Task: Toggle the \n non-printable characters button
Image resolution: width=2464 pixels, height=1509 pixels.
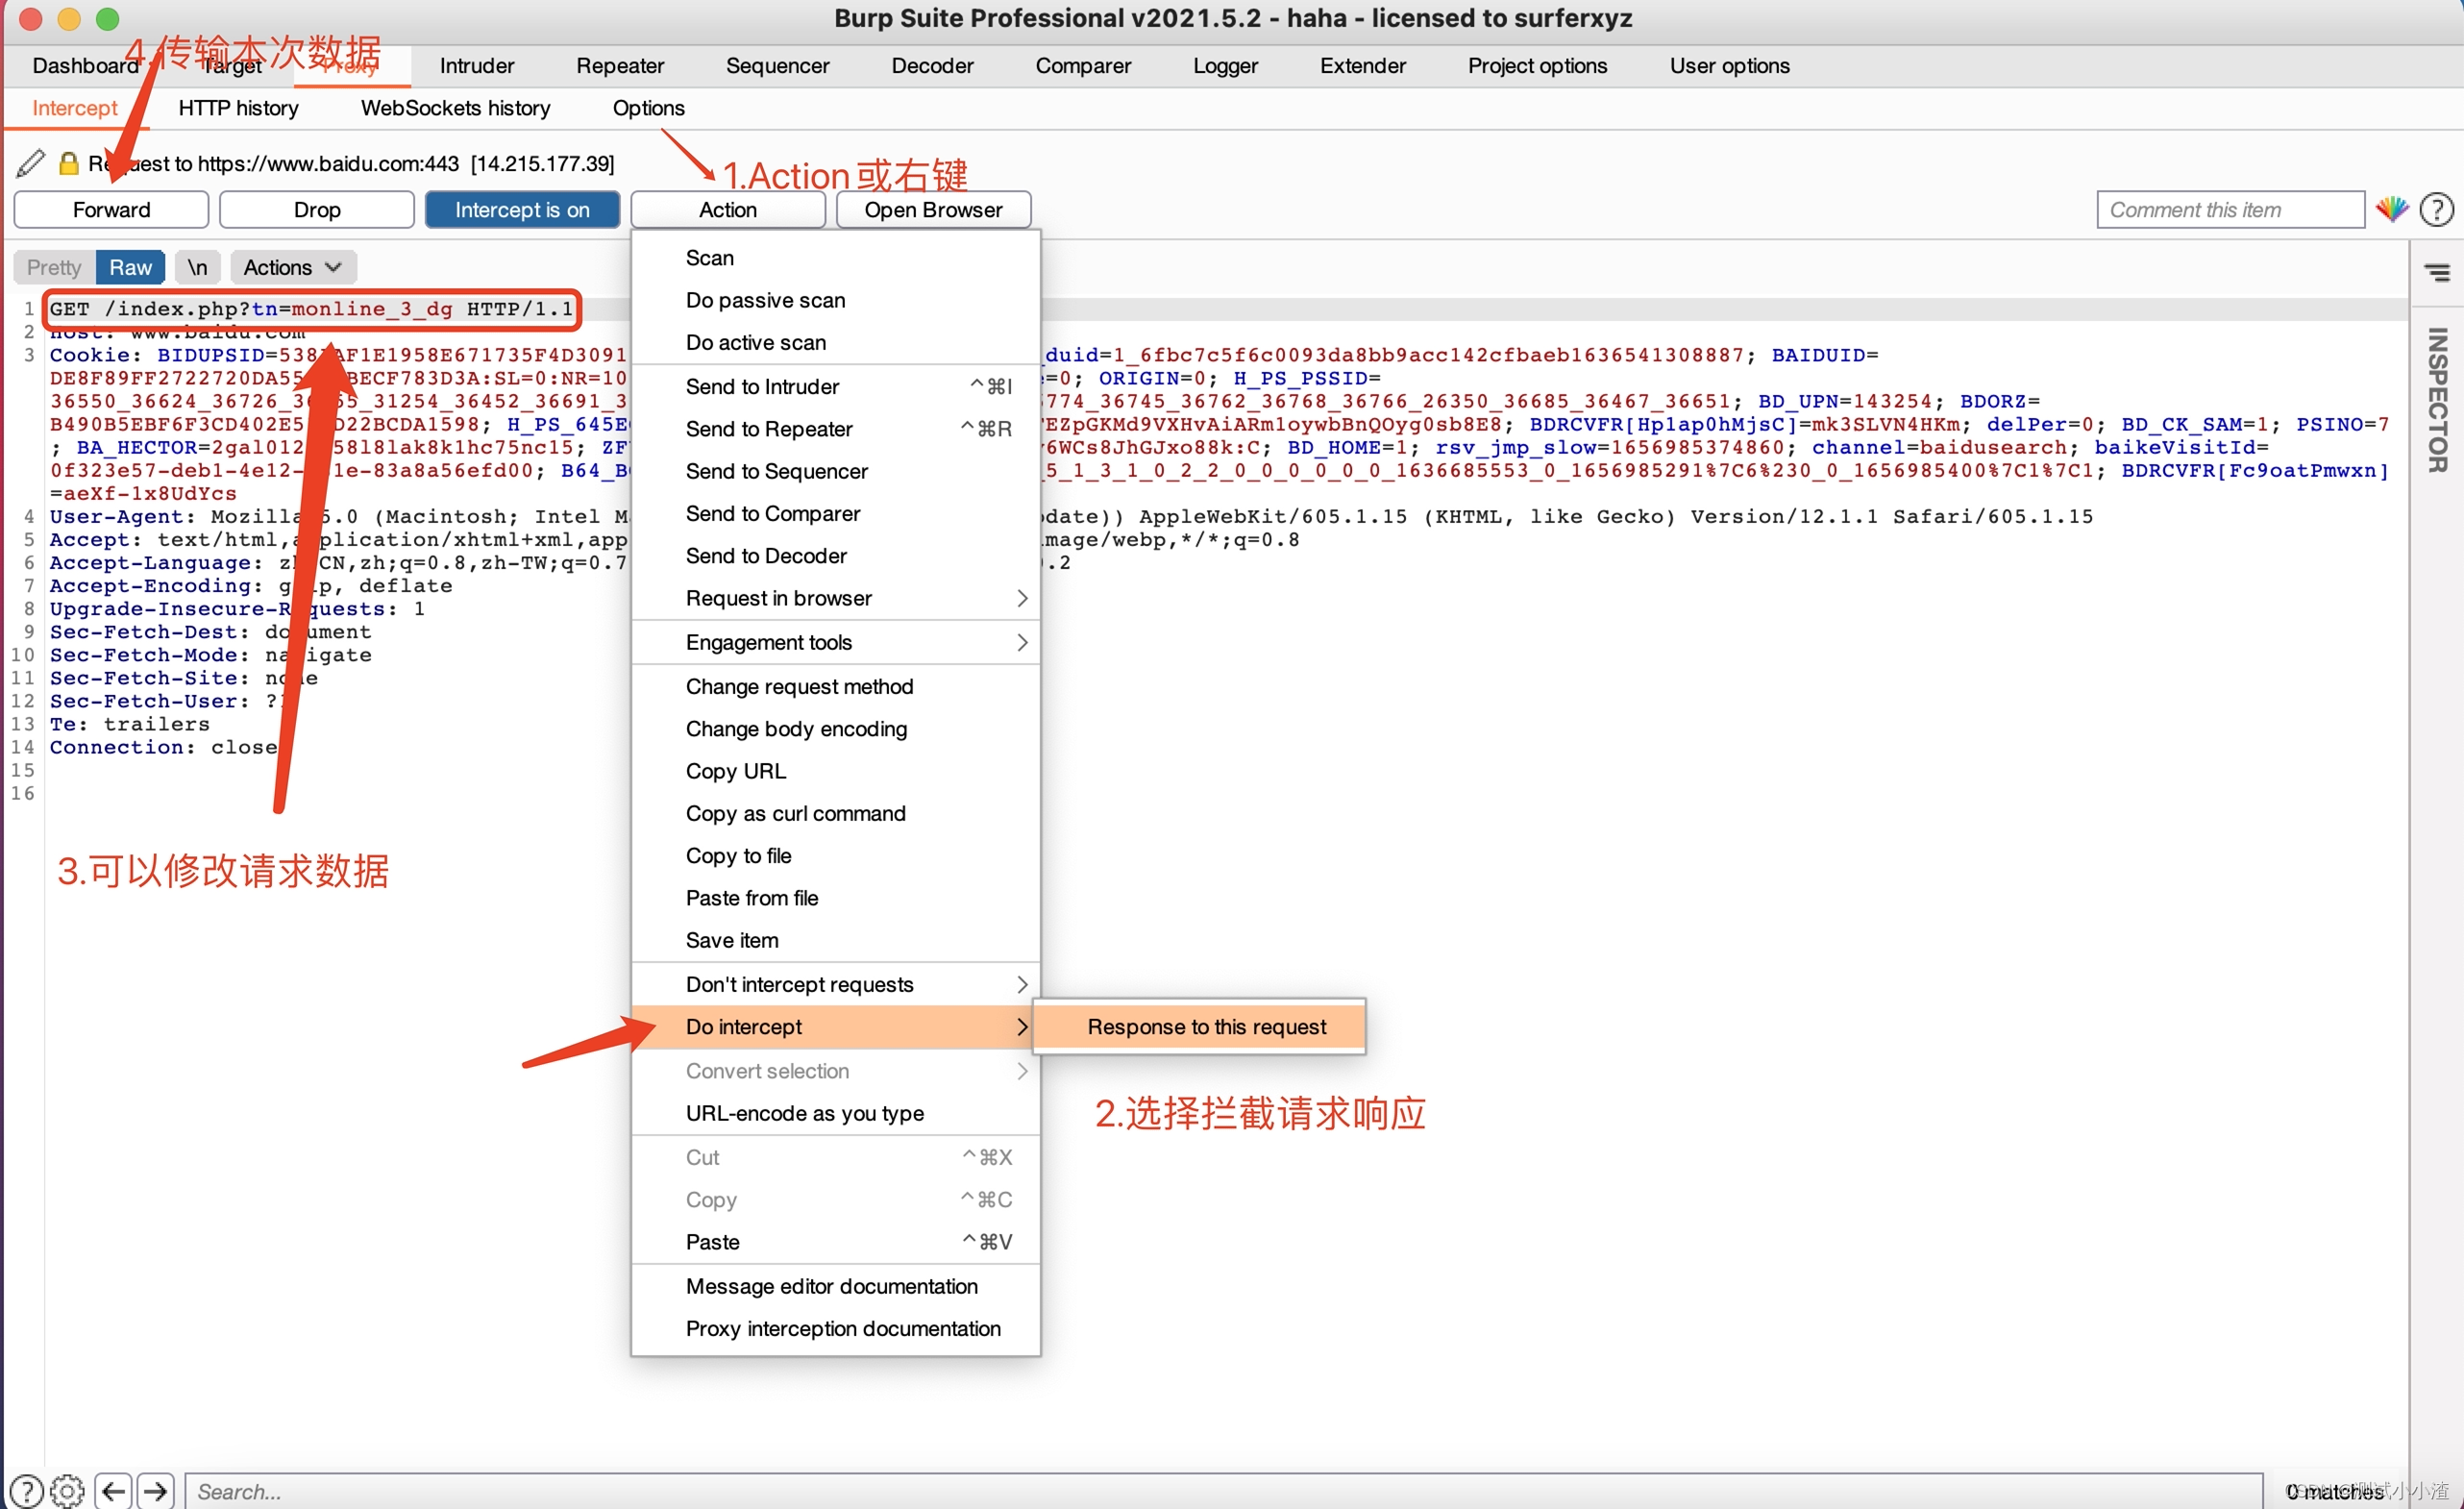Action: [x=197, y=267]
